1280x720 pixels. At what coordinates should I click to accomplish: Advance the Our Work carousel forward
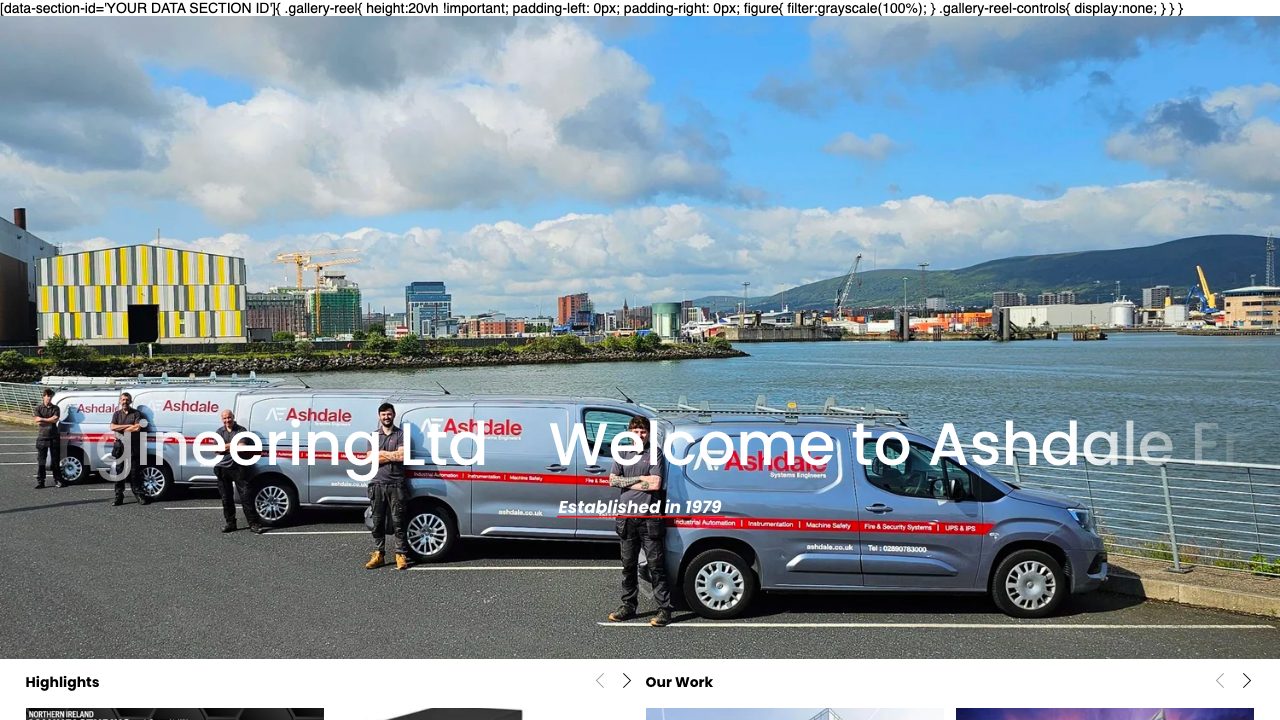1247,681
